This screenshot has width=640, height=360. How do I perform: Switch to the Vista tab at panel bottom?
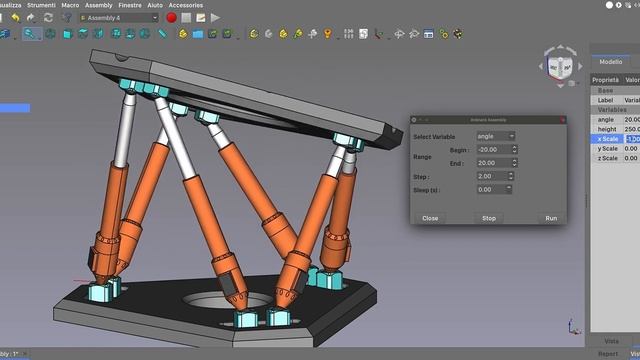[x=611, y=341]
